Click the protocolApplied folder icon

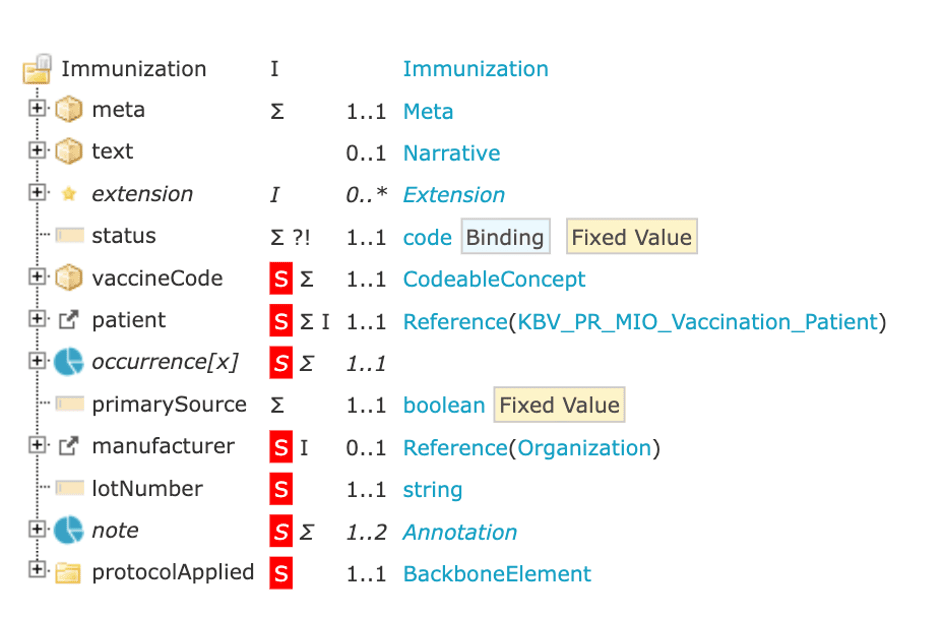click(68, 573)
